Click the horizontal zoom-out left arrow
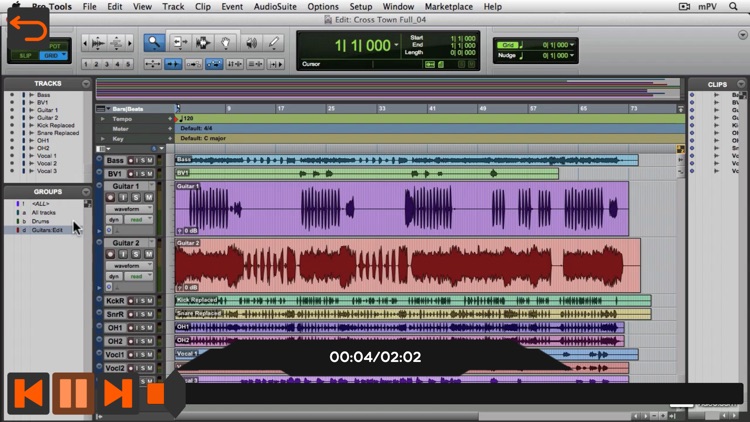 coord(85,43)
